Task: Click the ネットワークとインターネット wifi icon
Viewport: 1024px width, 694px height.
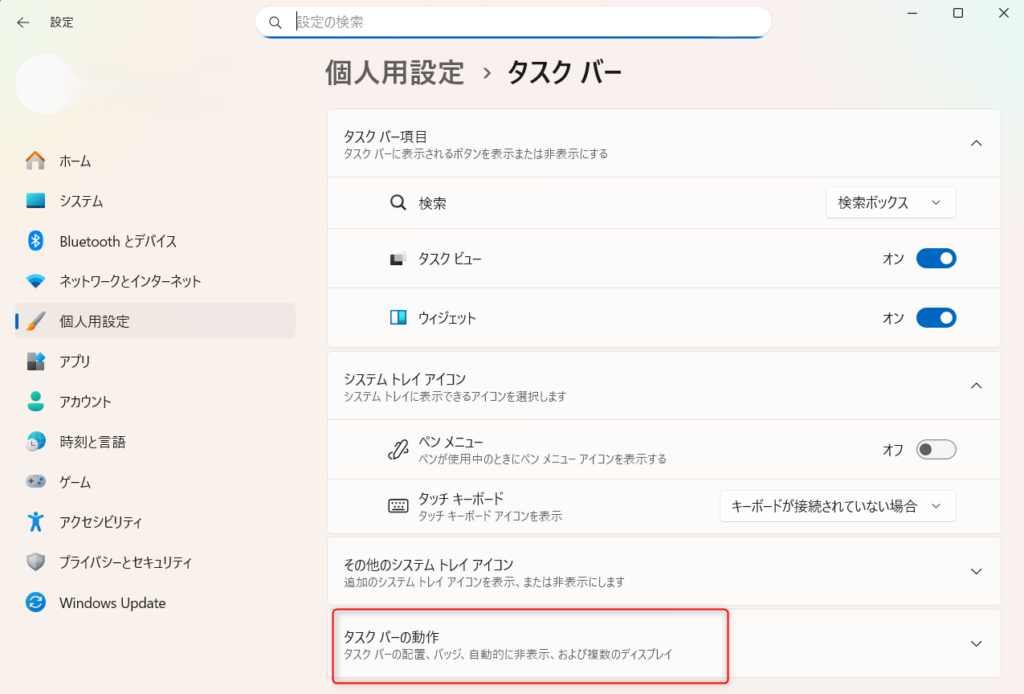Action: pyautogui.click(x=36, y=281)
